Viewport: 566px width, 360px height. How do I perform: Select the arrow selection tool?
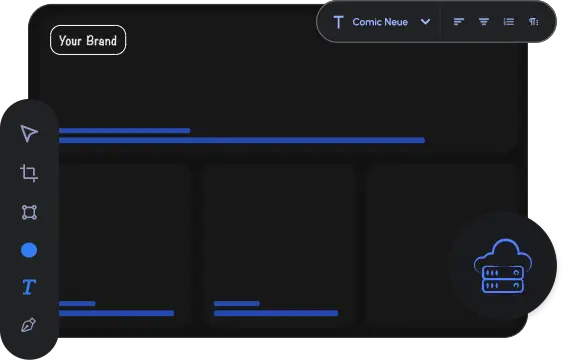point(29,133)
